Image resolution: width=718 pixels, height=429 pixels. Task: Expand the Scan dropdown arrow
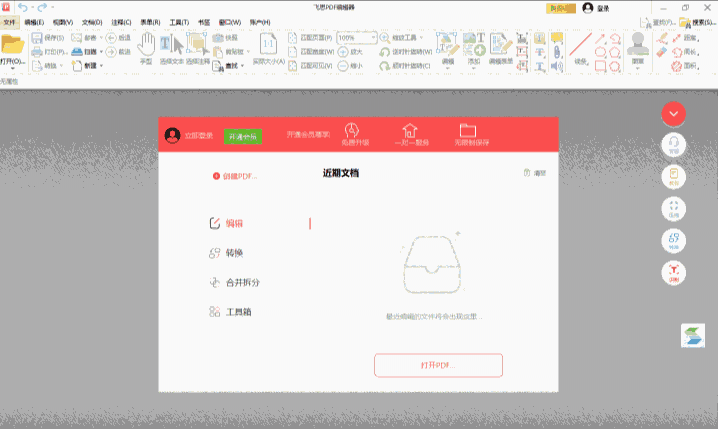101,52
